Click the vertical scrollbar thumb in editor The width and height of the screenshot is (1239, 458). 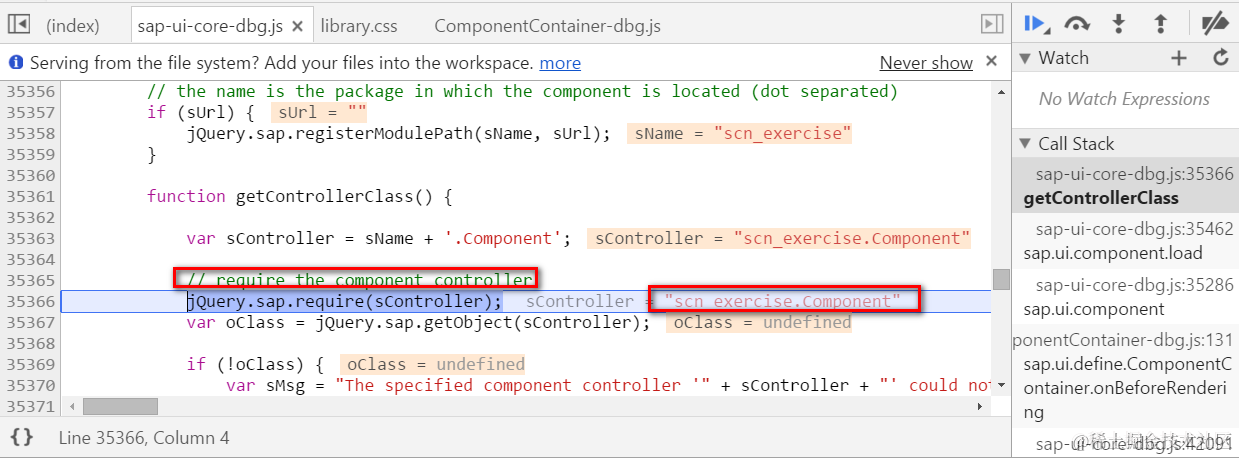click(x=1001, y=278)
